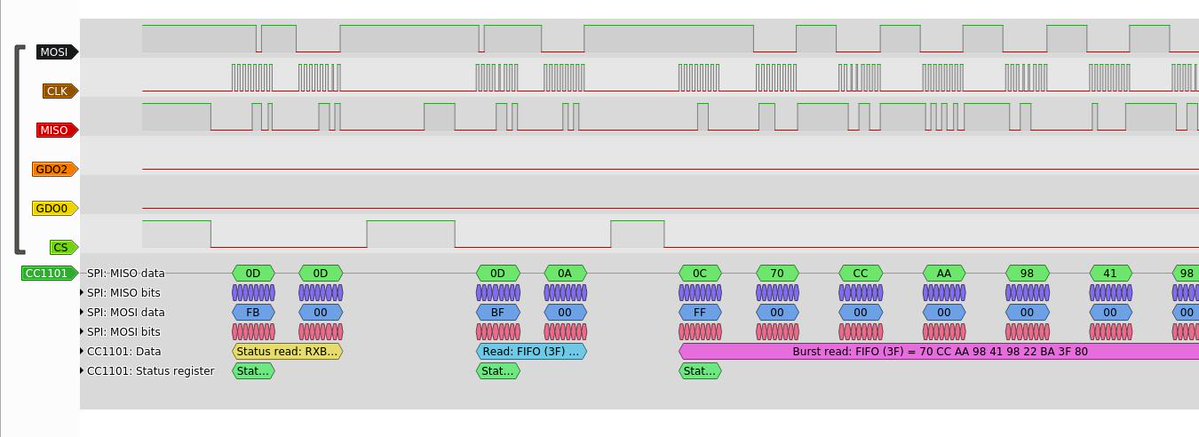Image resolution: width=1199 pixels, height=437 pixels.
Task: Click the trace group bracket beside the channels
Action: coord(19,149)
